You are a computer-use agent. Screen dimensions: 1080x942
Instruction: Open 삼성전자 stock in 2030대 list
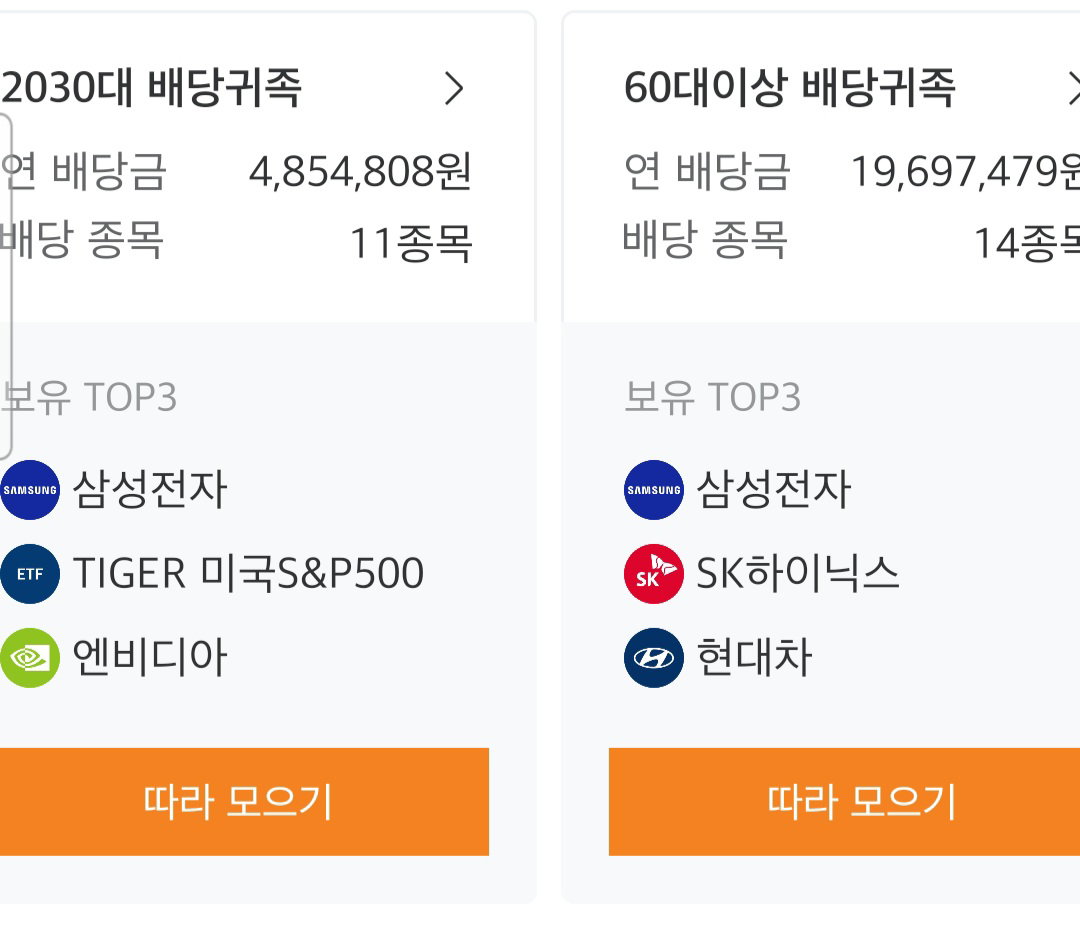pos(149,490)
